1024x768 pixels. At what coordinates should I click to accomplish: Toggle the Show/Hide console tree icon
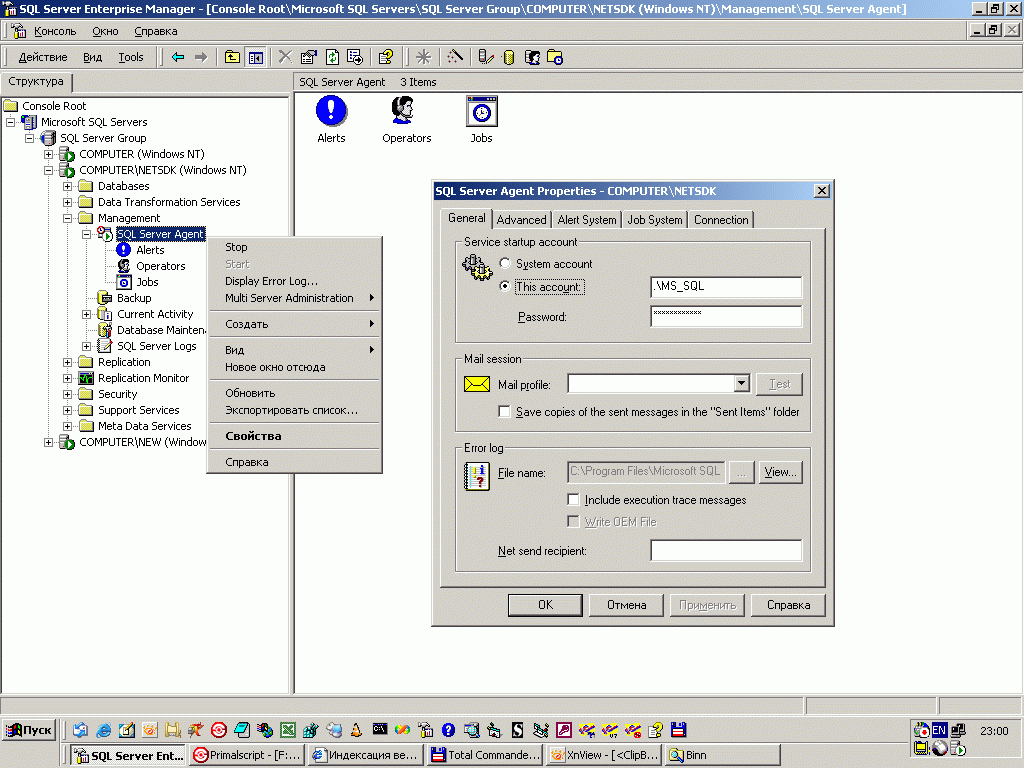click(255, 57)
